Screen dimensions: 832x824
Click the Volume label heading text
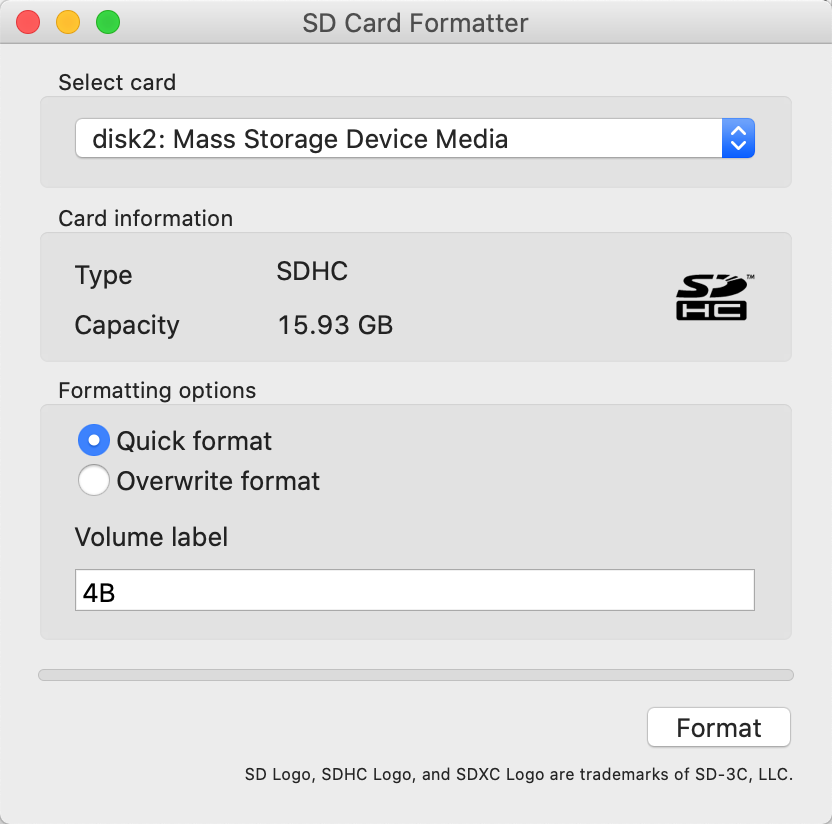point(151,537)
